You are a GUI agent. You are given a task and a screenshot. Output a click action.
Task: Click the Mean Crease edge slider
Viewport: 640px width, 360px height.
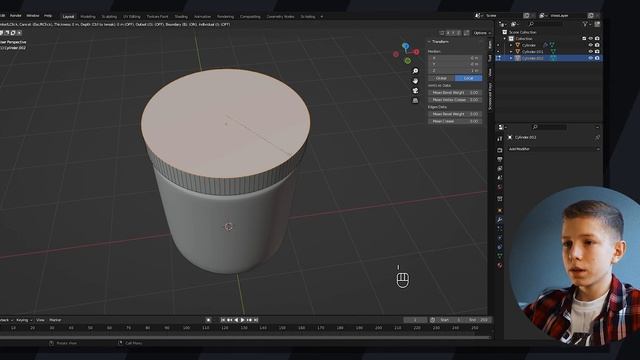[x=455, y=121]
